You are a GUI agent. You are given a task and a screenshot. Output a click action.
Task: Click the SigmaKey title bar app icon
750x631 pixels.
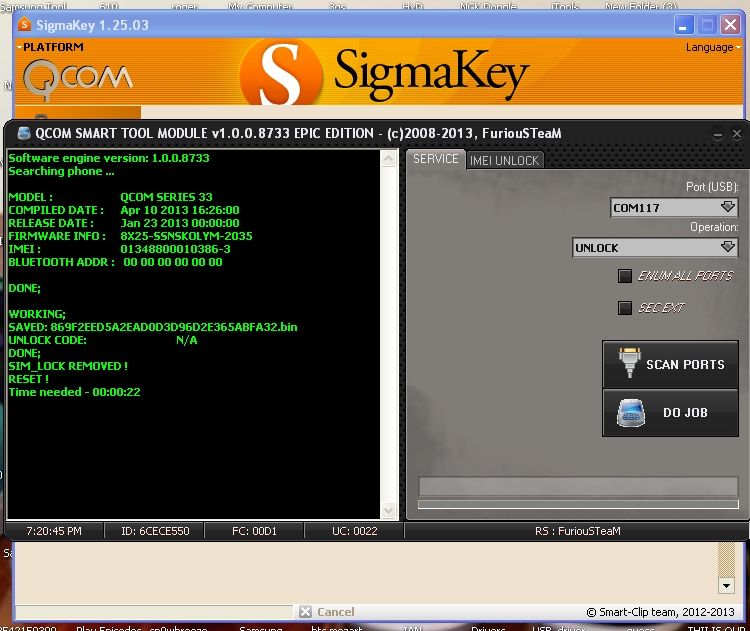[26, 25]
